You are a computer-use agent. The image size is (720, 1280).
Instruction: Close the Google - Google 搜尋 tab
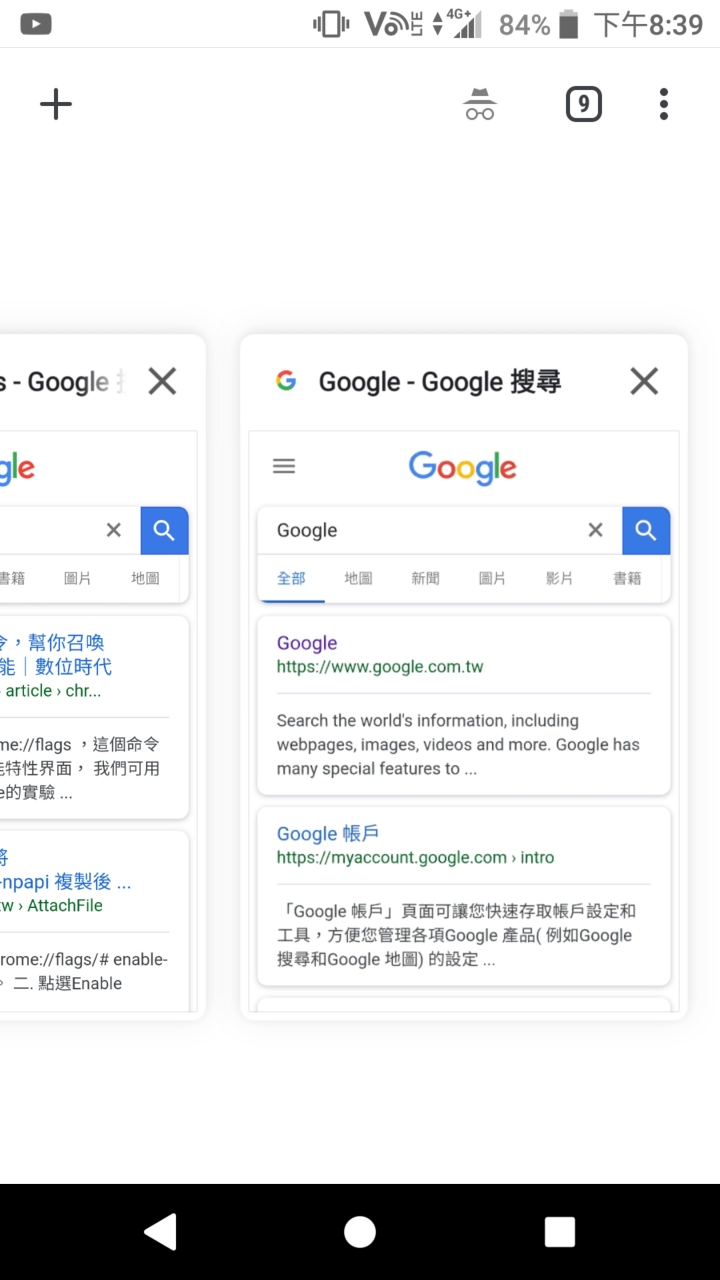(644, 381)
